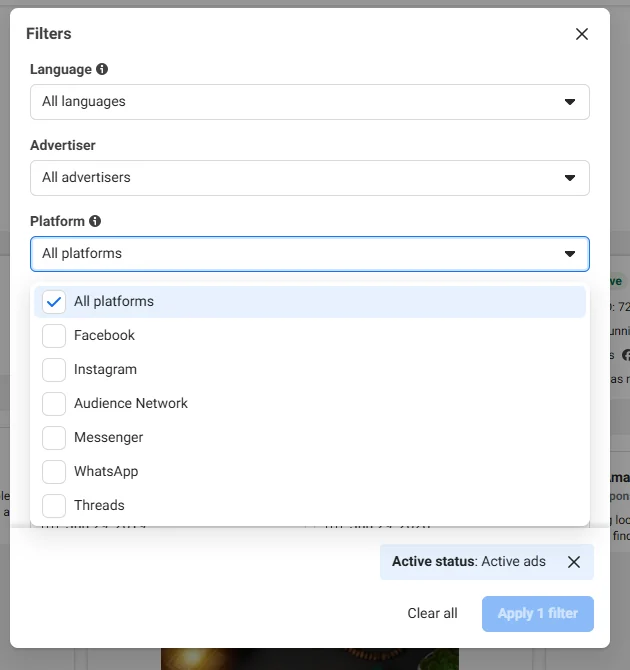630x670 pixels.
Task: Click the Language info icon
Action: click(102, 69)
